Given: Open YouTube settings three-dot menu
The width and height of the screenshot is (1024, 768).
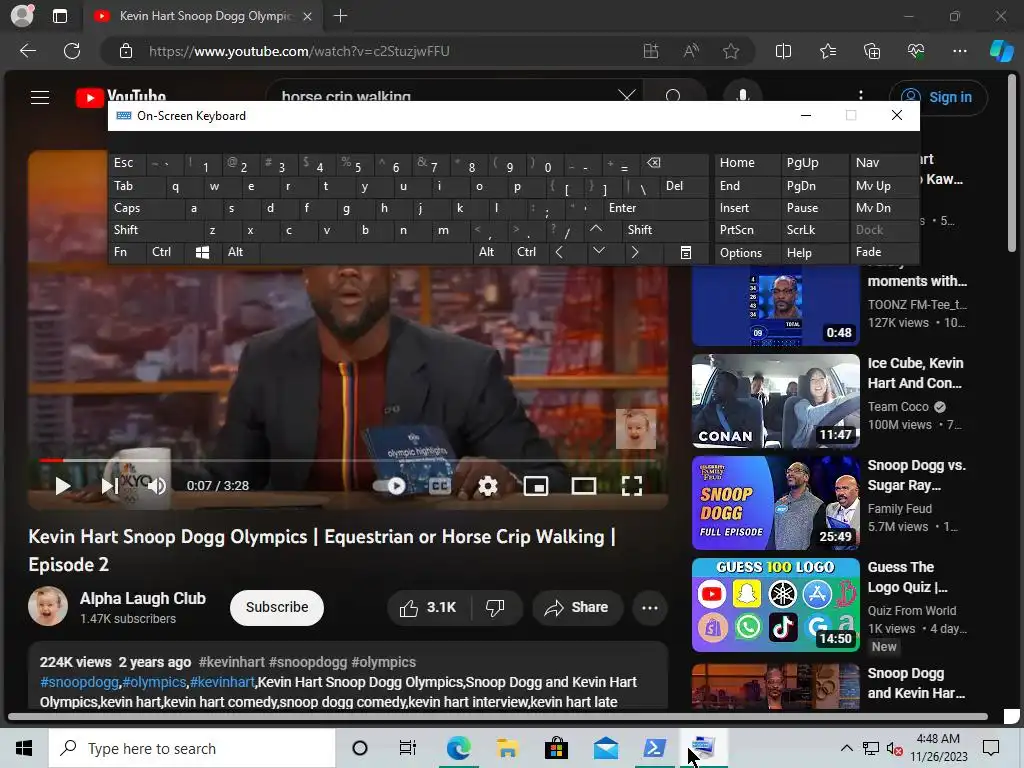Looking at the screenshot, I should point(861,95).
